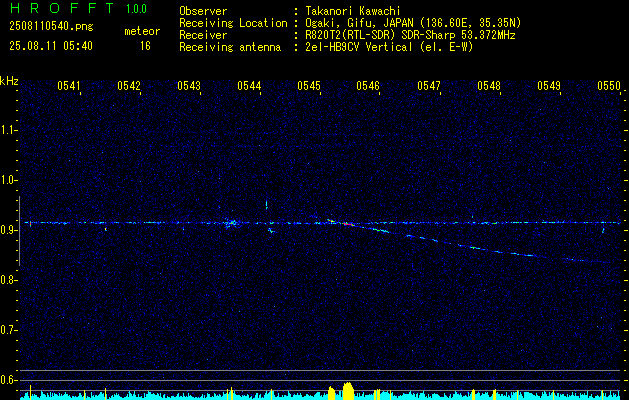Click the 0542 time marker
This screenshot has height=400, width=629.
(129, 86)
